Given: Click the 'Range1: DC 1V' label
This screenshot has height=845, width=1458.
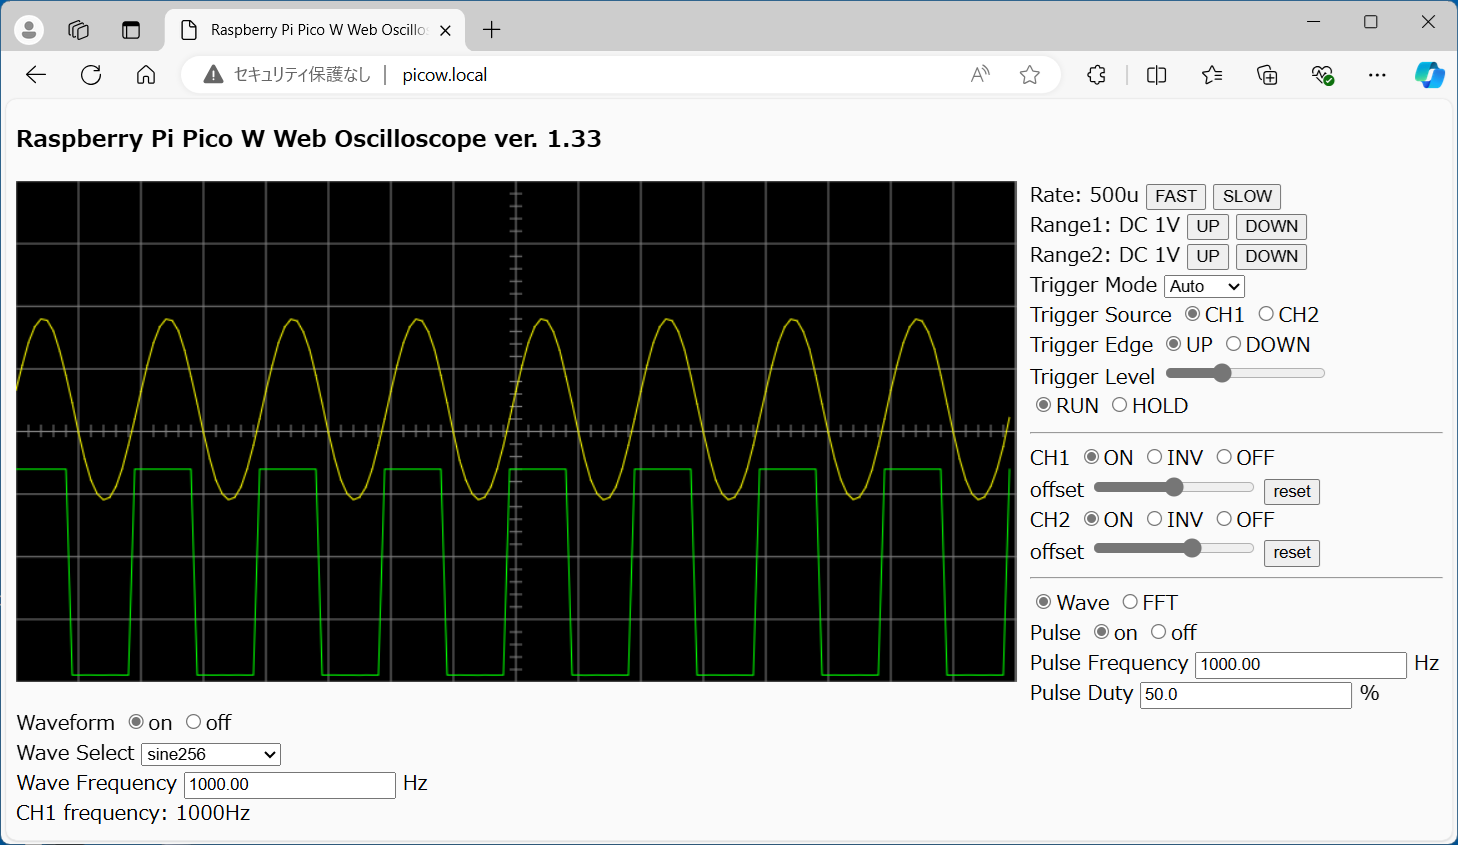Looking at the screenshot, I should click(x=1105, y=225).
